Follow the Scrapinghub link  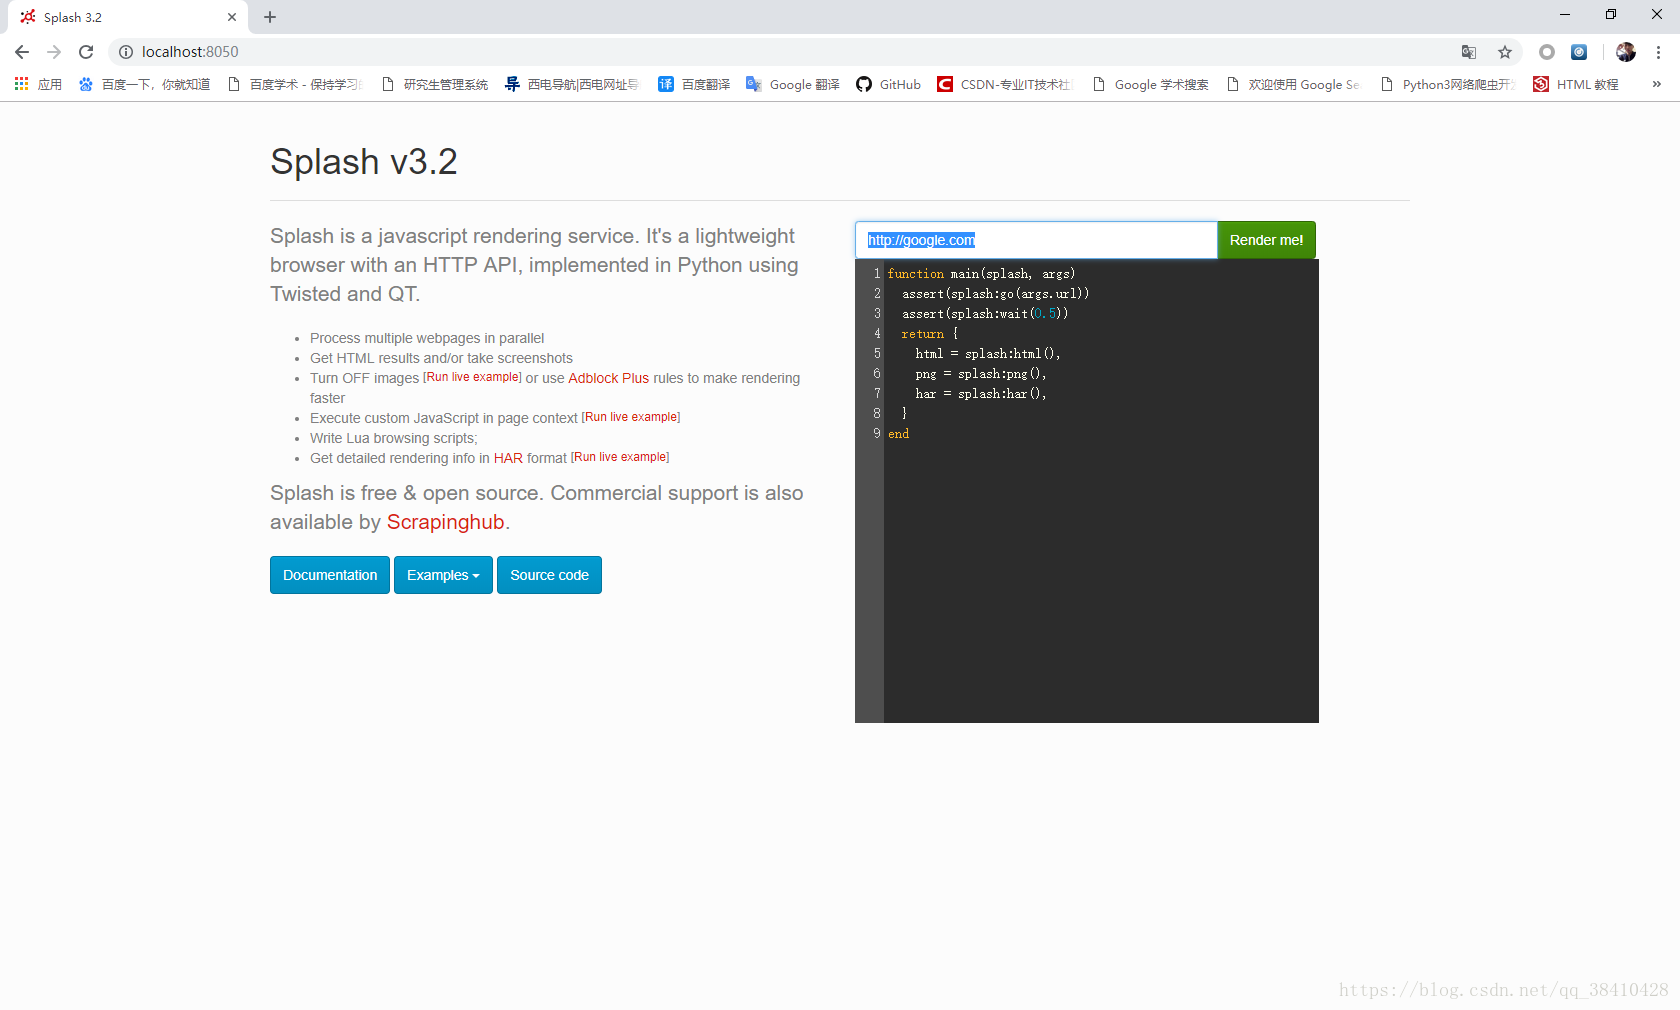click(x=445, y=522)
